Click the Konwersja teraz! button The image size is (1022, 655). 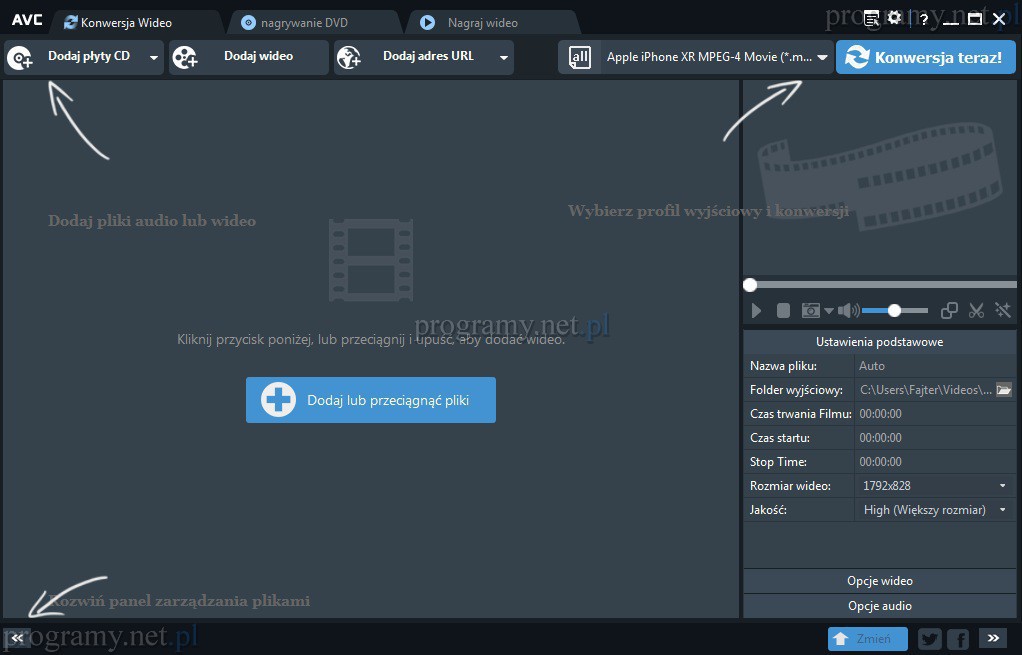coord(925,58)
